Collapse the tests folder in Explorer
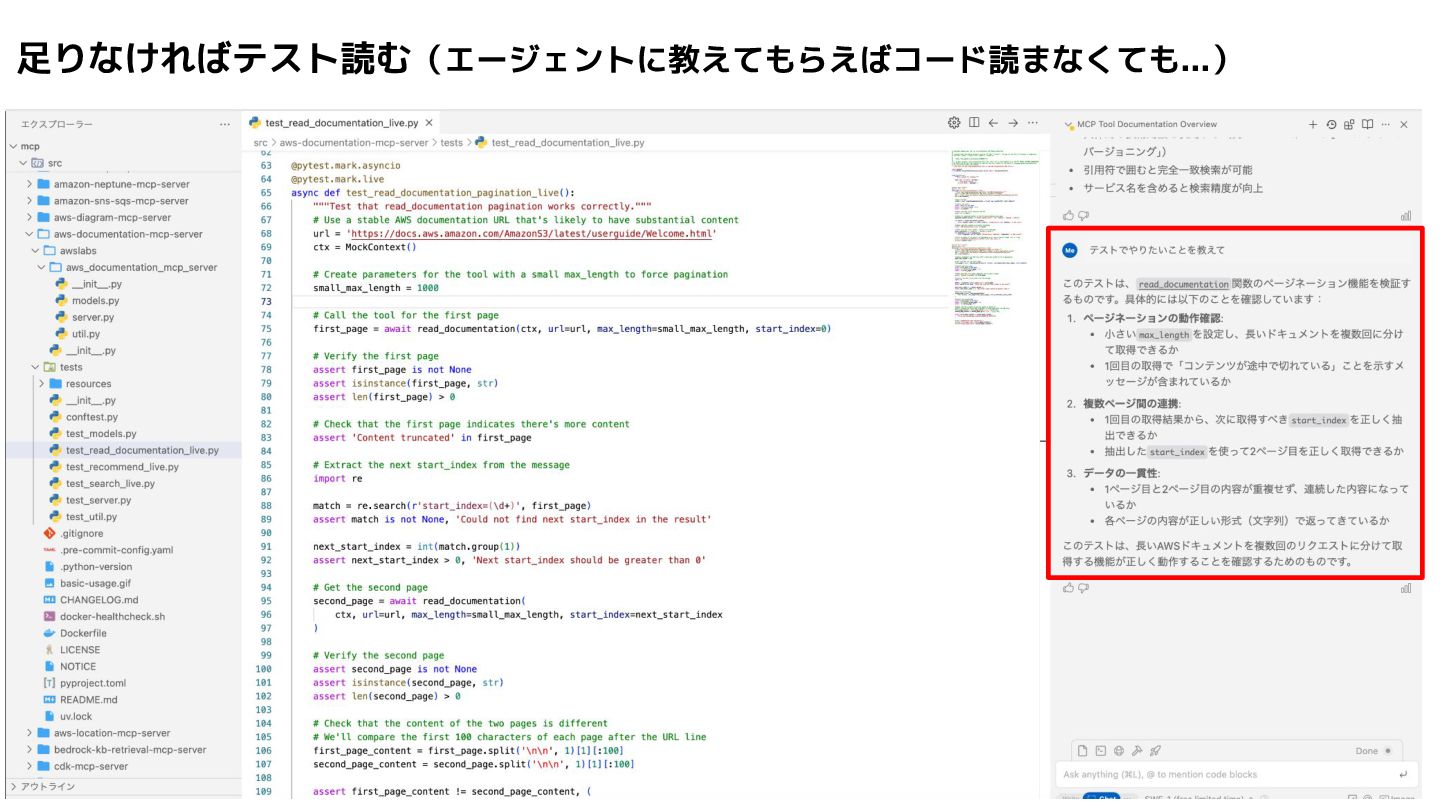Screen dimensions: 1440x810 click(36, 367)
